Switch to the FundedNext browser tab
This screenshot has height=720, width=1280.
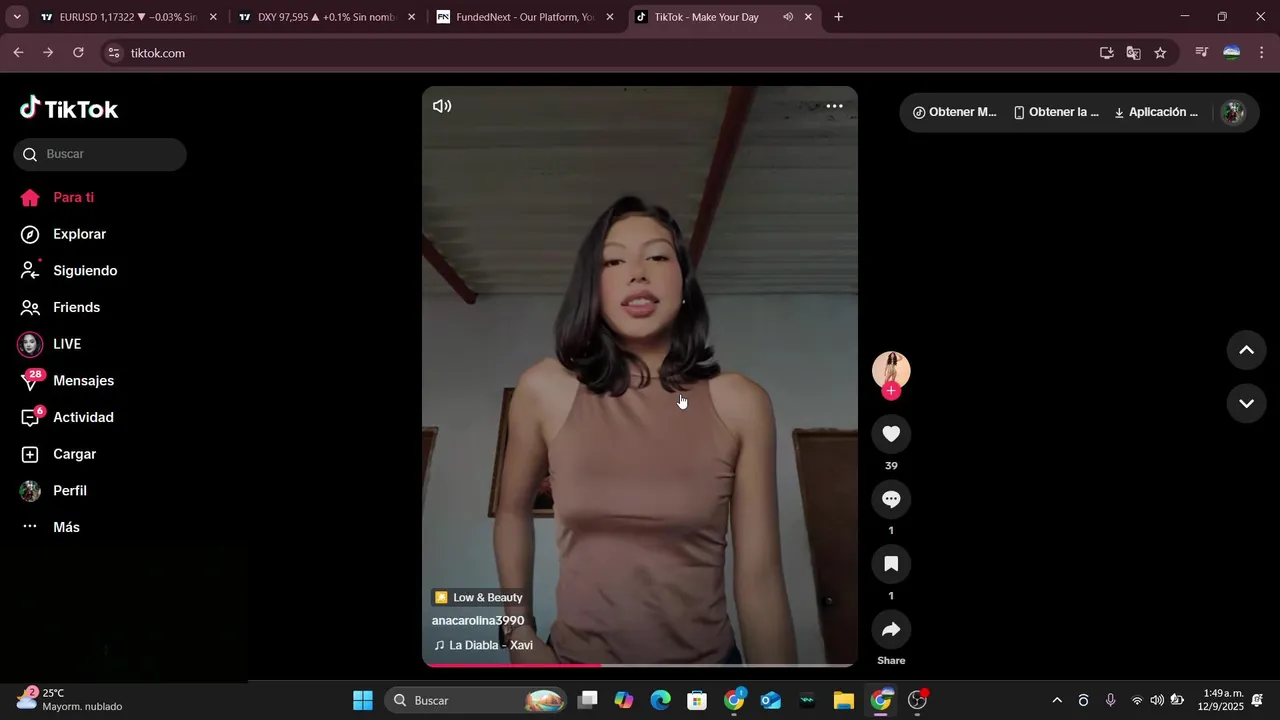tap(525, 17)
